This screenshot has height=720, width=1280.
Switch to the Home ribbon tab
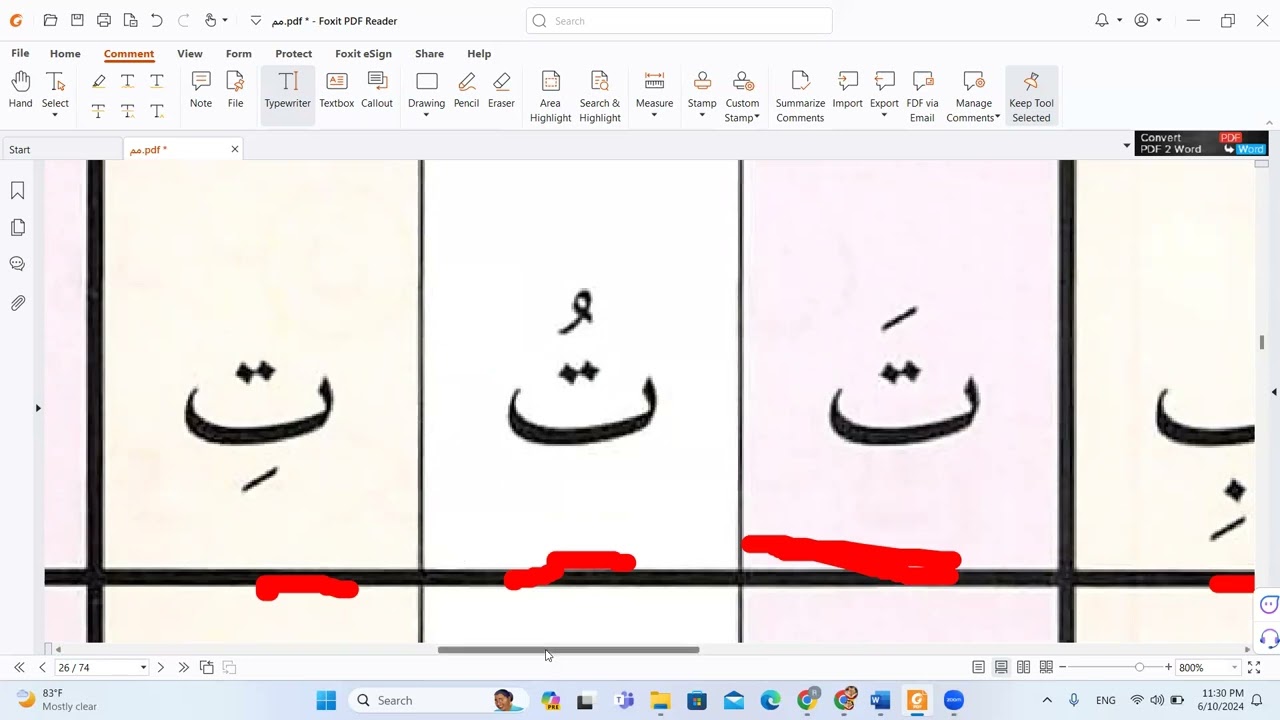click(65, 53)
